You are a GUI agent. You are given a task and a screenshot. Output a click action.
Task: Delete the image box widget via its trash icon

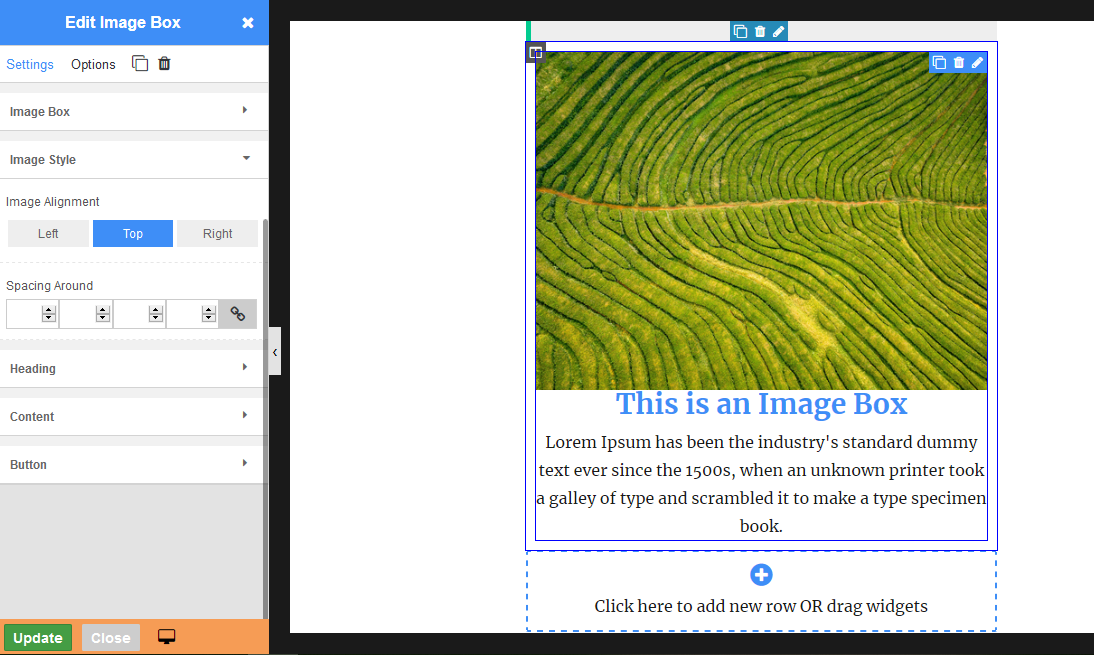pos(958,63)
